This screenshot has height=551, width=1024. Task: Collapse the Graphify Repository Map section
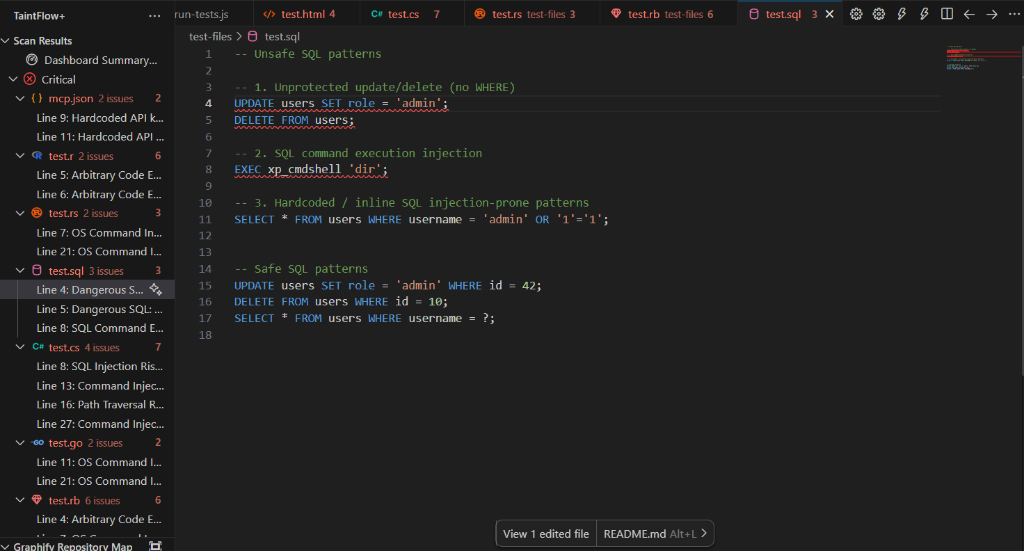point(5,546)
